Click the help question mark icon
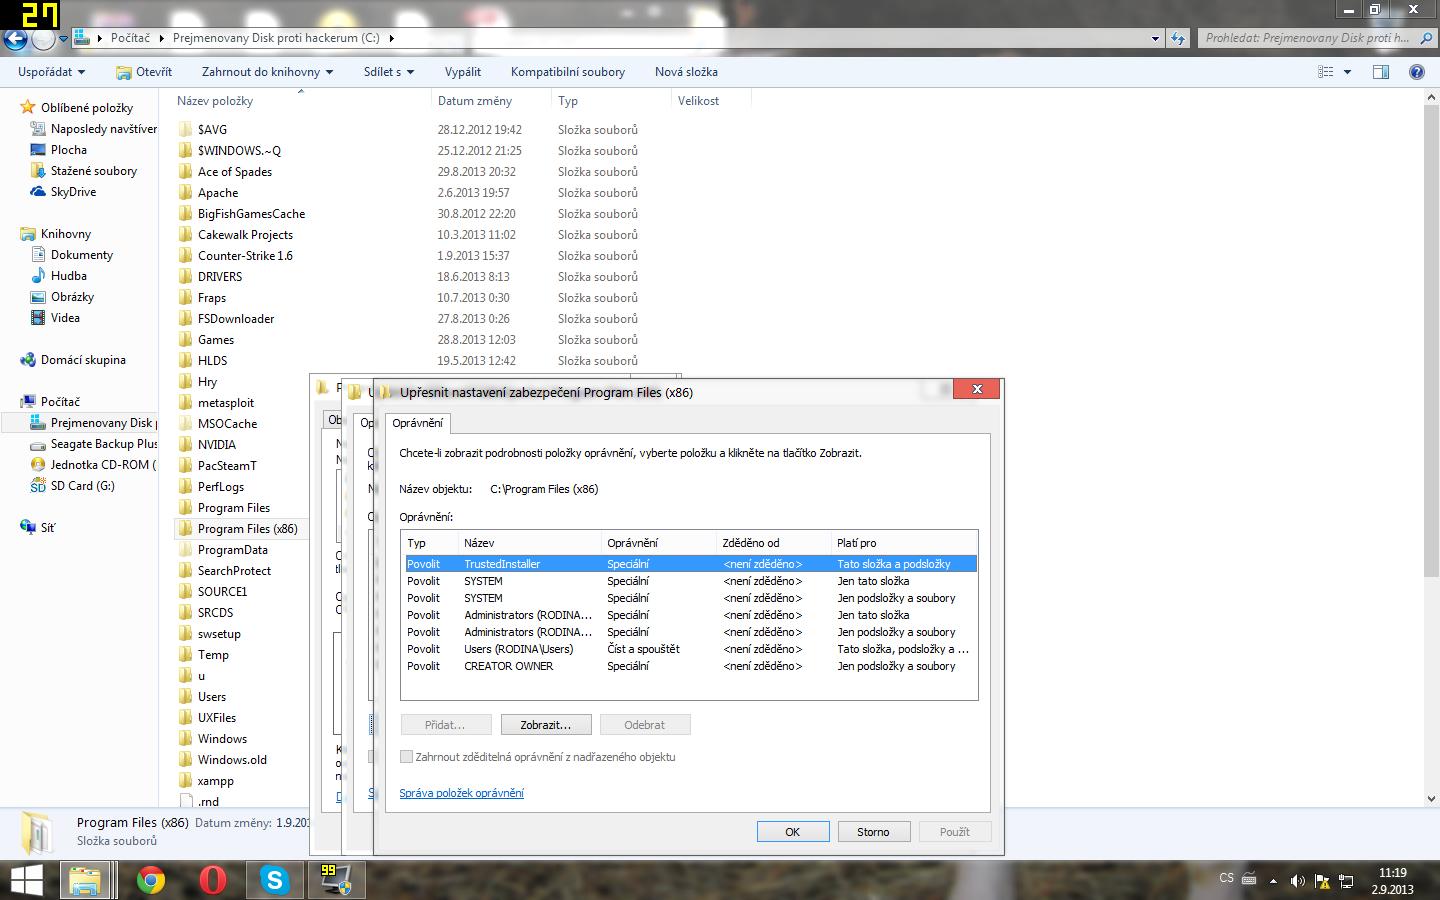1440x900 pixels. tap(1416, 72)
